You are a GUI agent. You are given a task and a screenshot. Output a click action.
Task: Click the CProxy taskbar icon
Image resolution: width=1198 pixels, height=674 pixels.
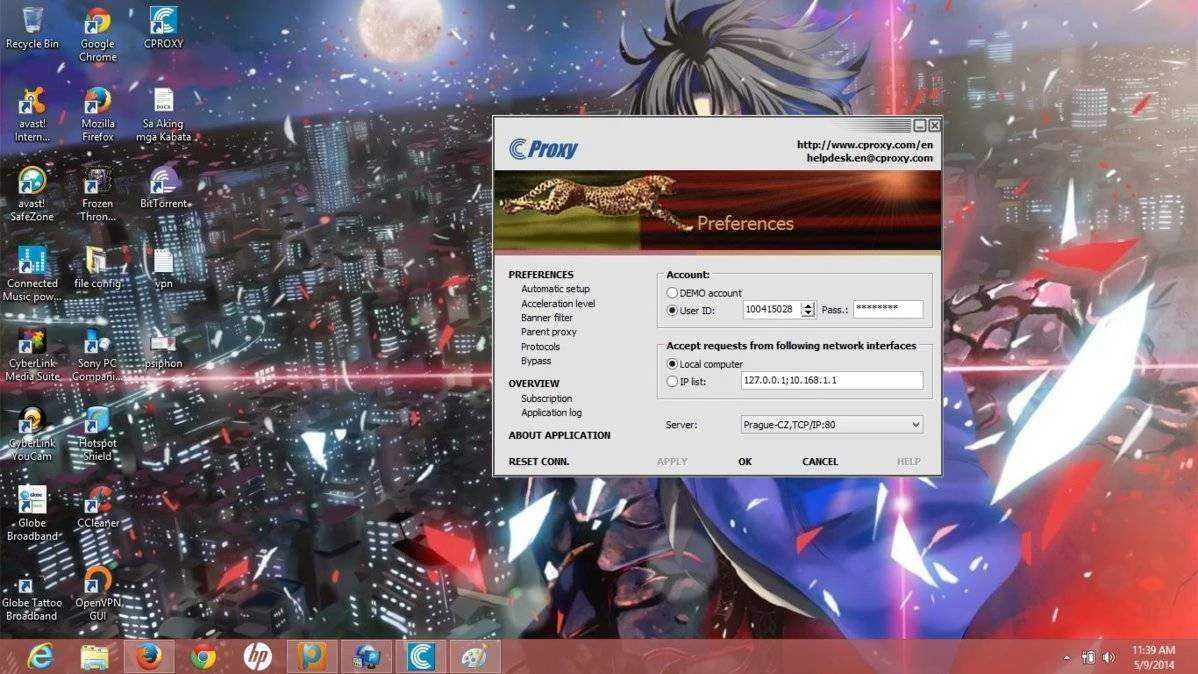pos(420,656)
